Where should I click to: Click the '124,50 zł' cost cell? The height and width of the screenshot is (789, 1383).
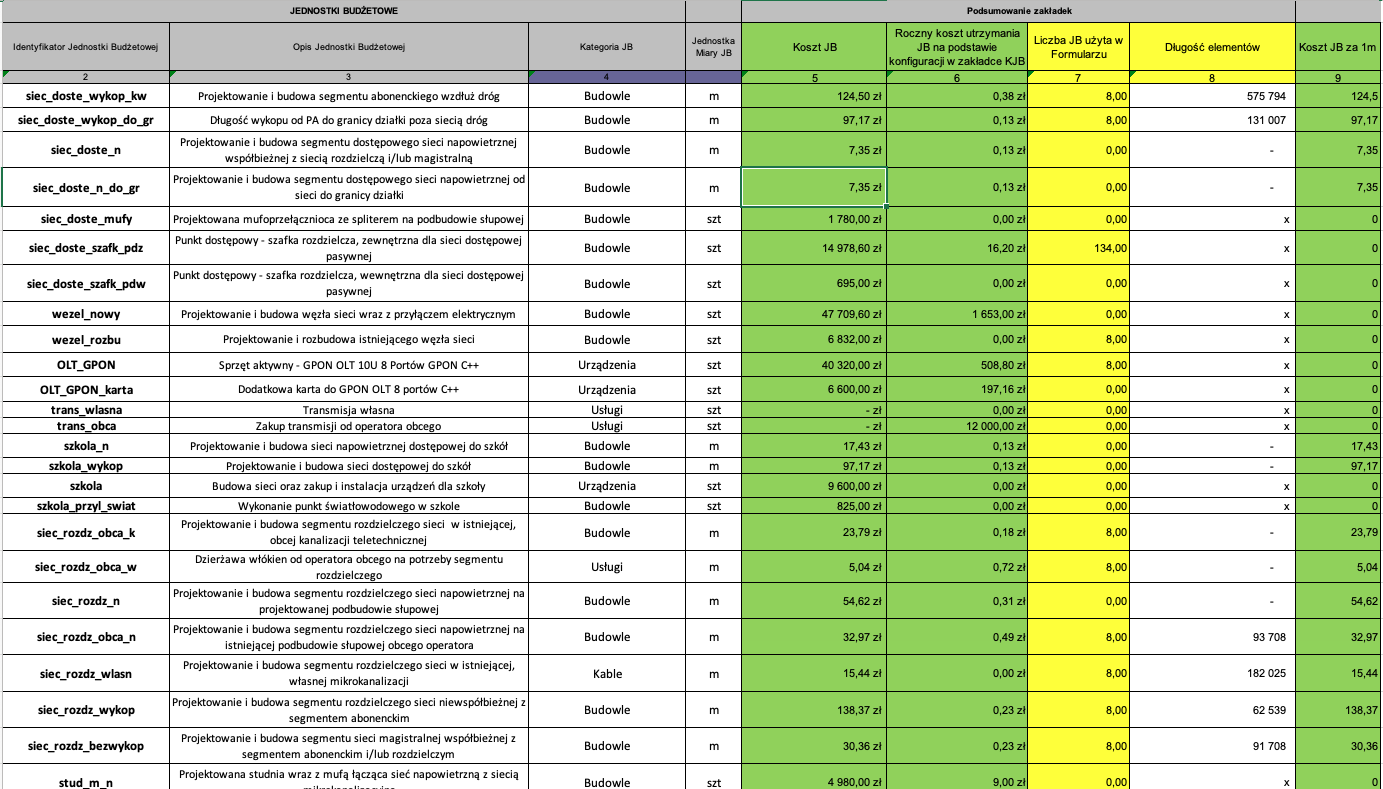click(814, 96)
